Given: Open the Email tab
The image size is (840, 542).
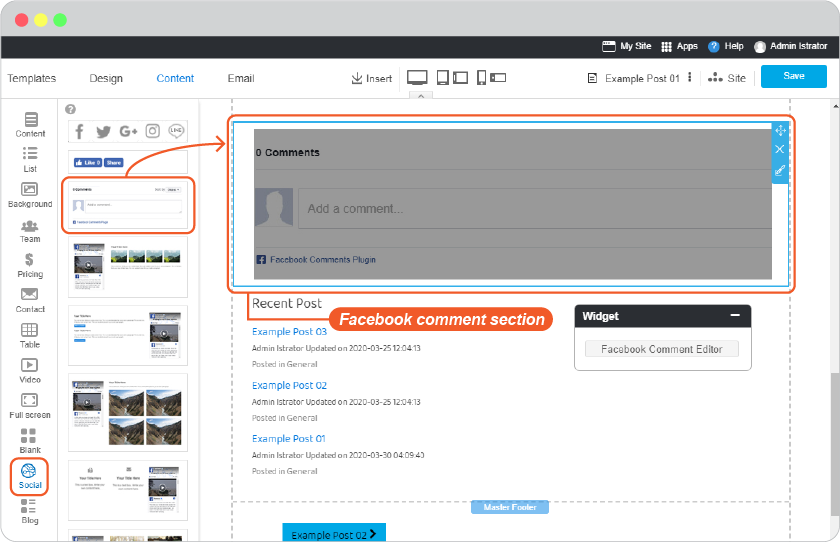Looking at the screenshot, I should (241, 78).
